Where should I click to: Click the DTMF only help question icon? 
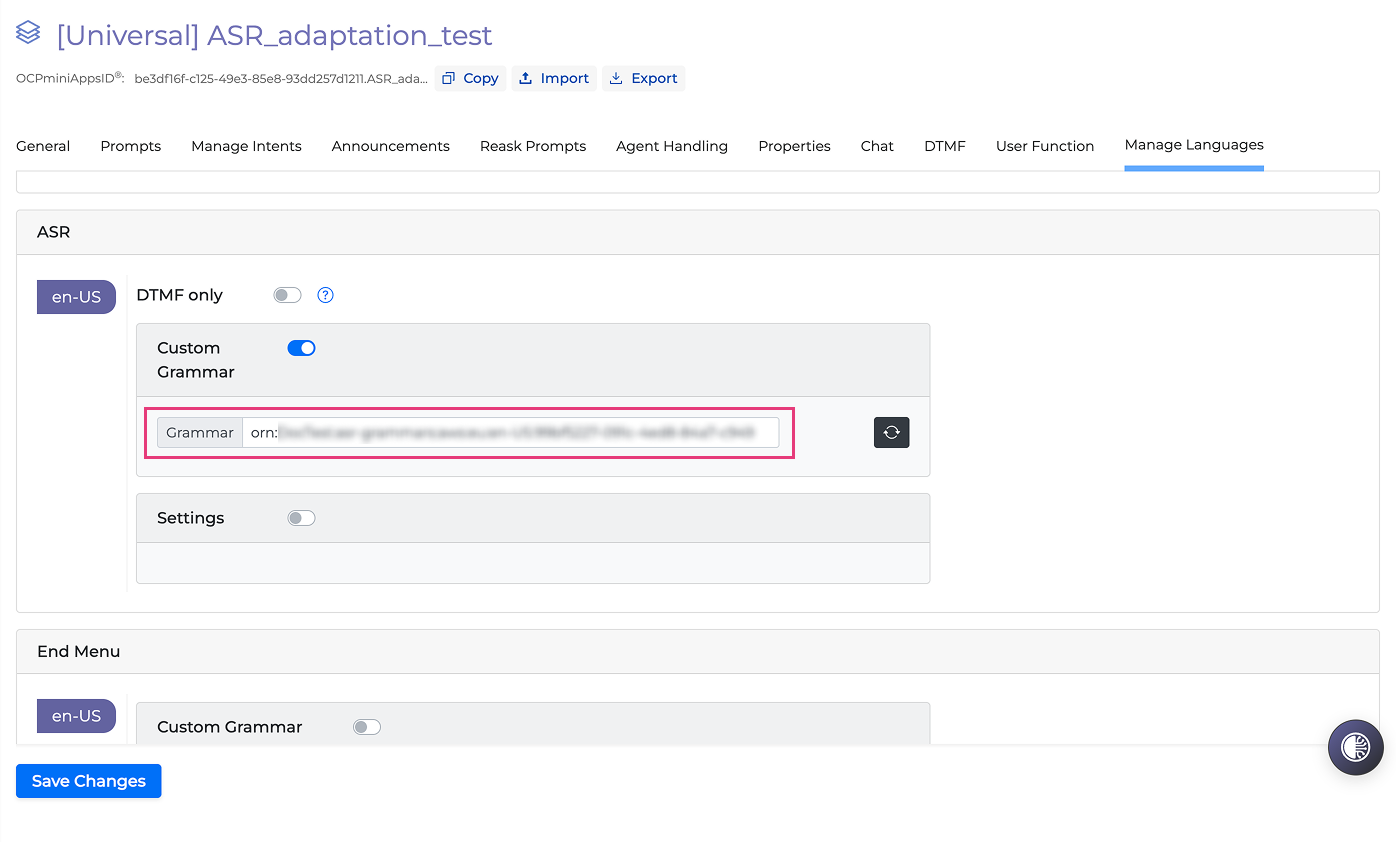325,295
